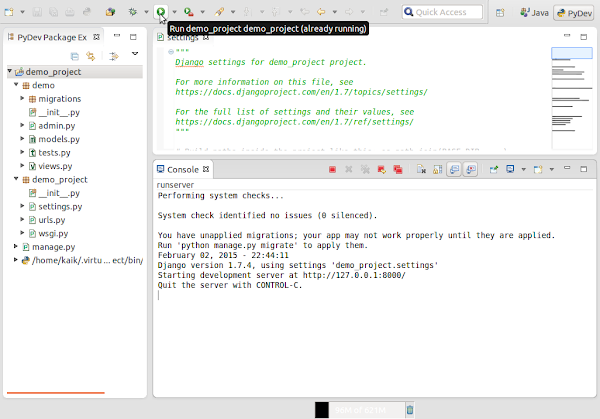Toggle Show Console When Standard Out Changes
The height and width of the screenshot is (419, 600).
[454, 170]
